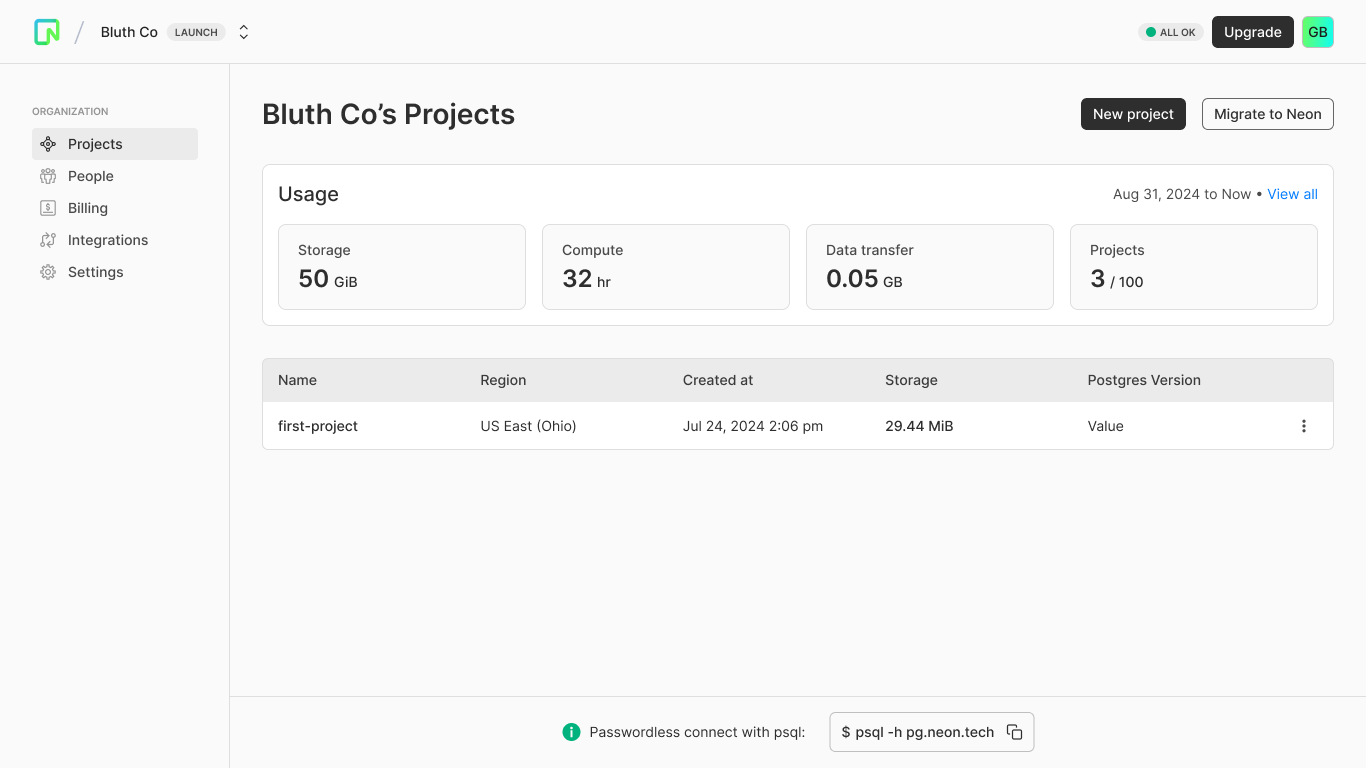Image resolution: width=1366 pixels, height=768 pixels.
Task: Open the GB user avatar menu
Action: tap(1317, 32)
